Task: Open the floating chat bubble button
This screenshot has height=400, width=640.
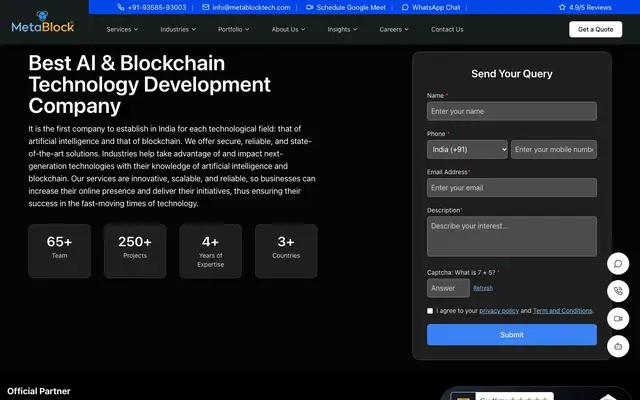Action: [x=618, y=263]
